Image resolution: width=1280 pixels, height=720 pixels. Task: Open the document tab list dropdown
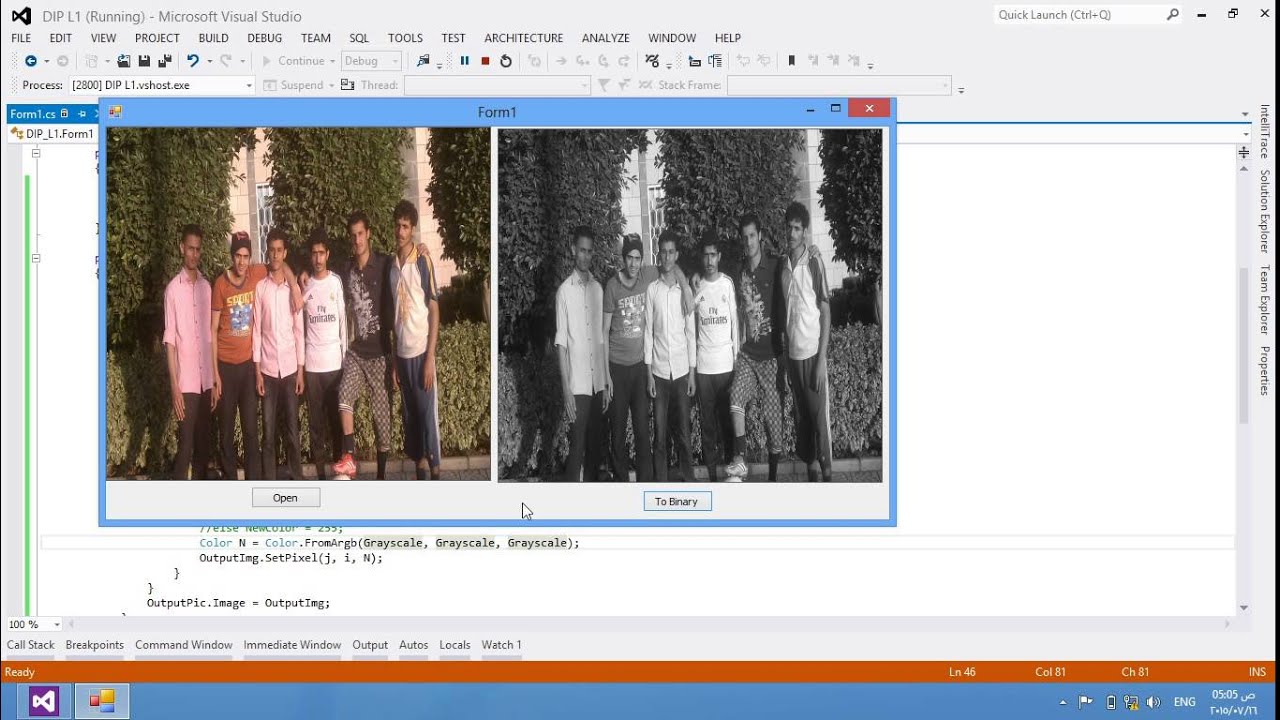tap(1245, 114)
